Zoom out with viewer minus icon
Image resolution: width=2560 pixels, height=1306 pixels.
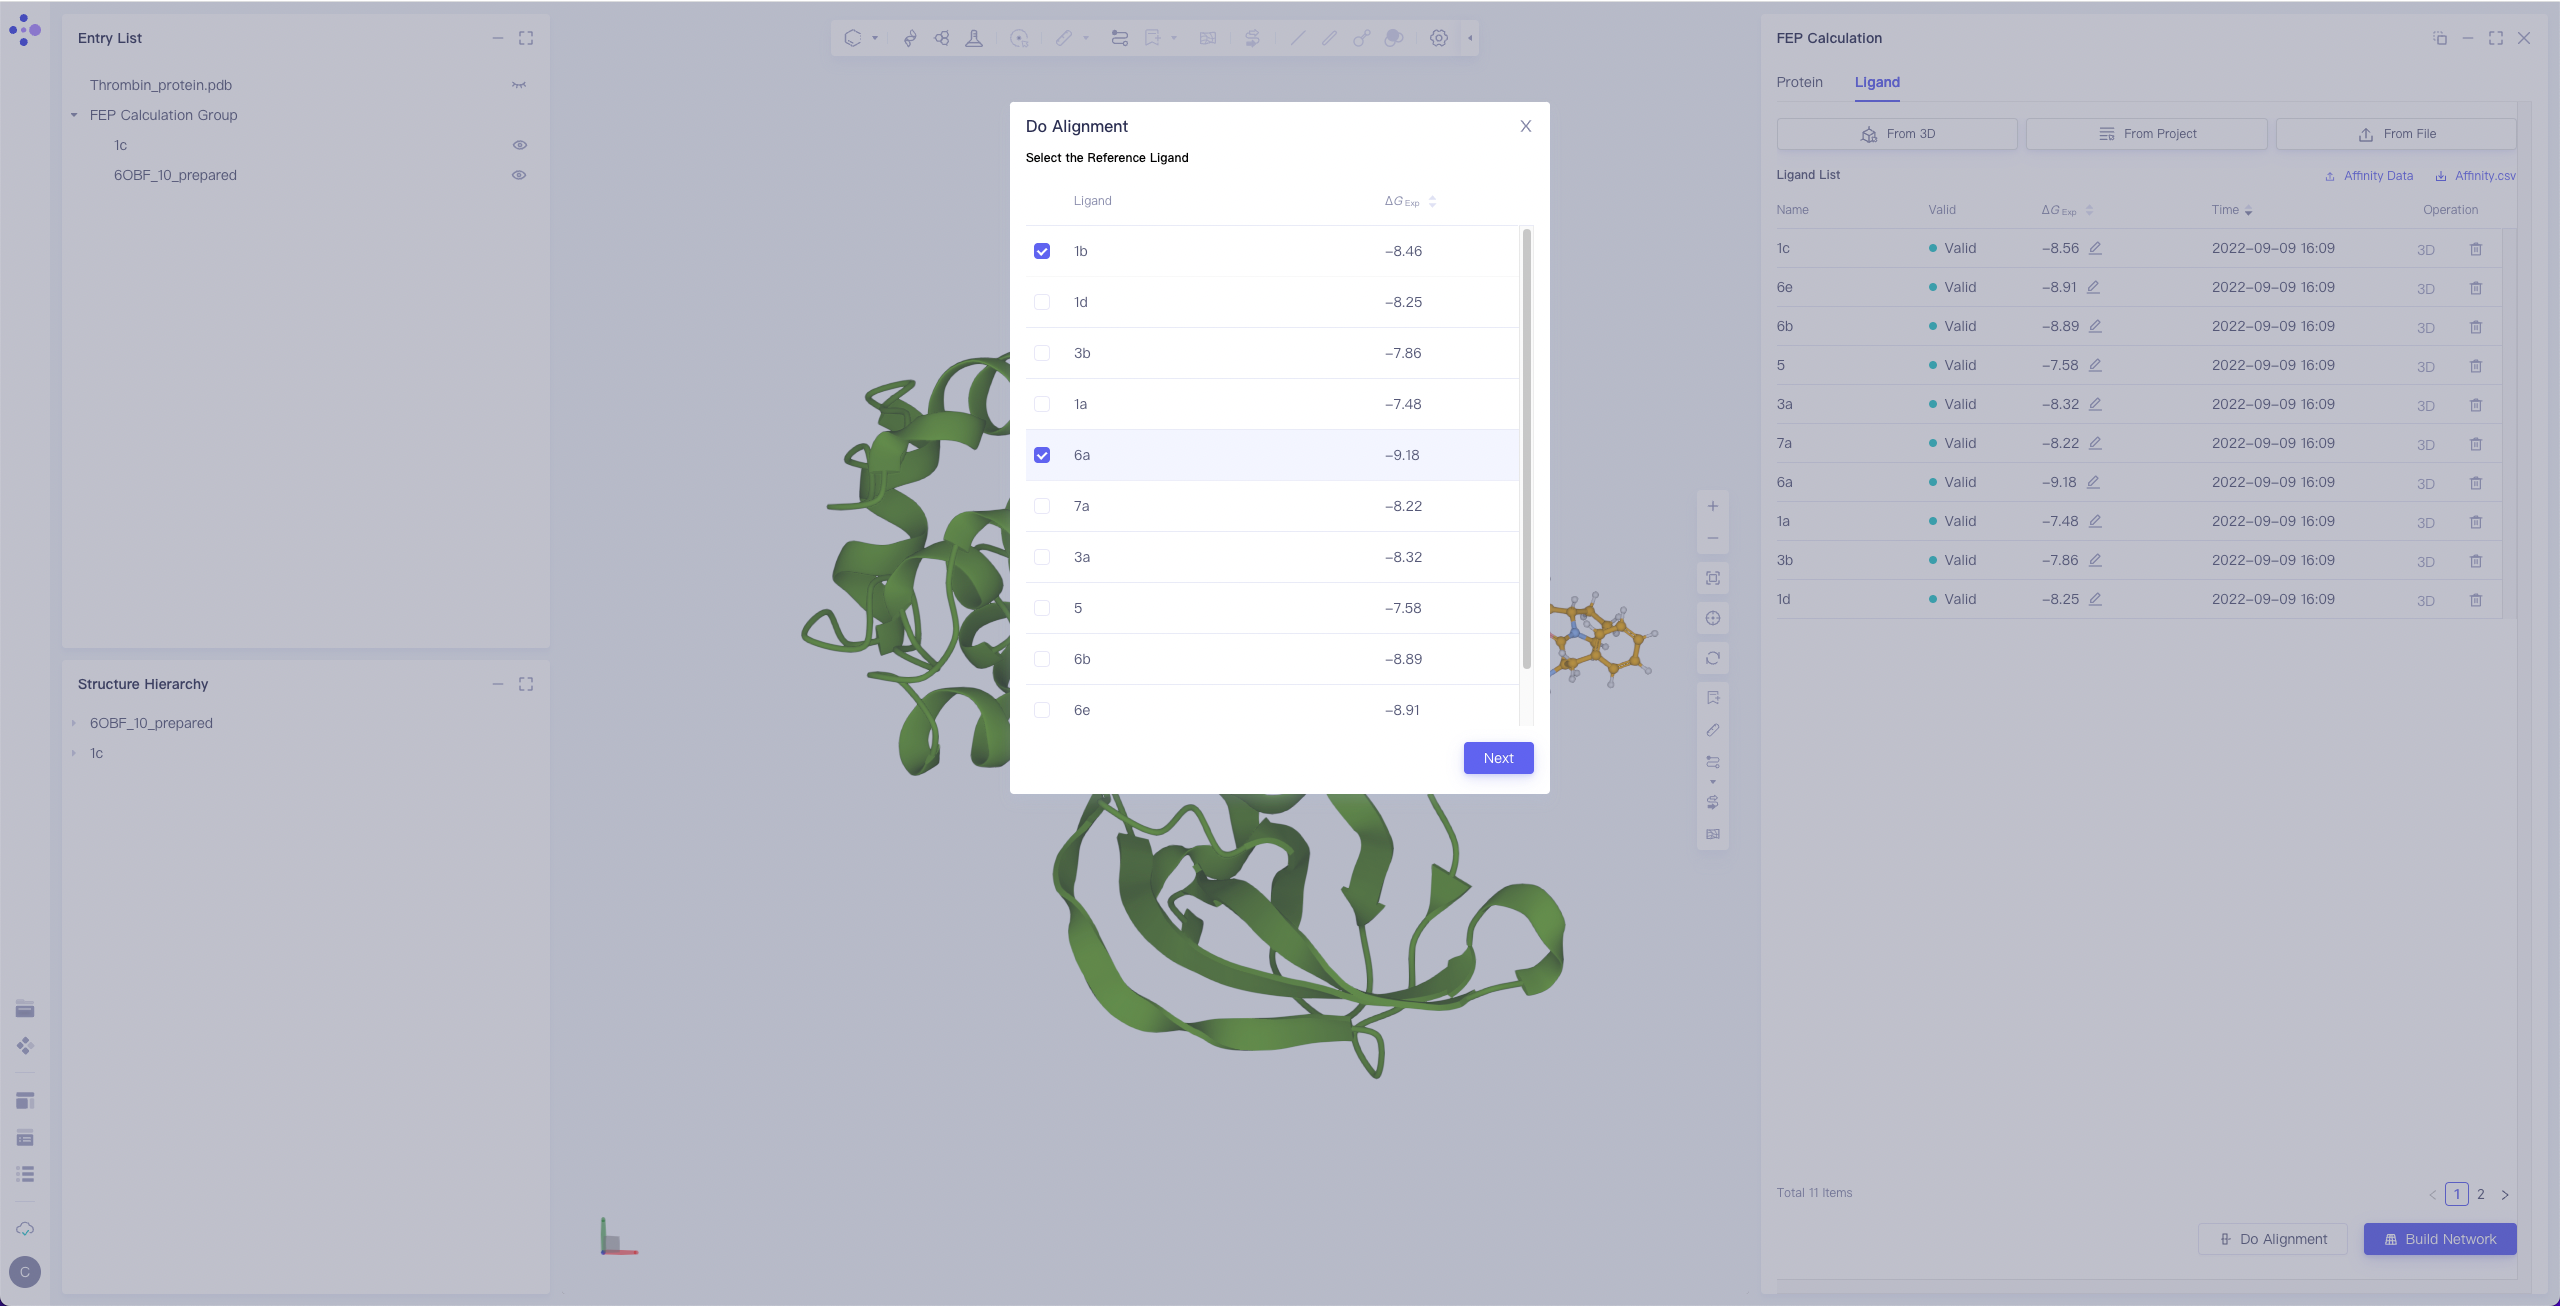coord(1713,538)
